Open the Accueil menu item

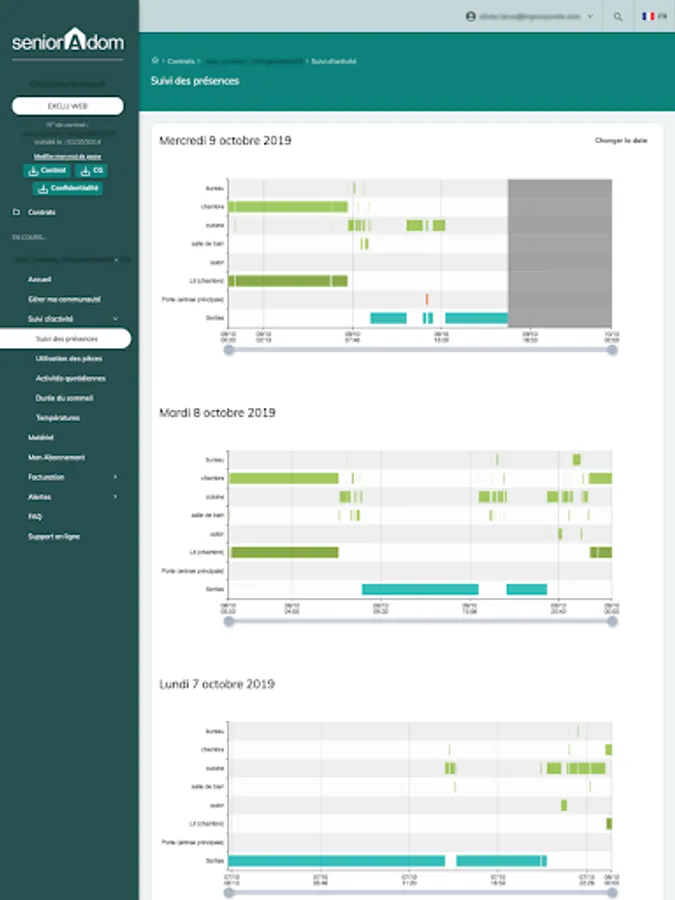coord(40,279)
